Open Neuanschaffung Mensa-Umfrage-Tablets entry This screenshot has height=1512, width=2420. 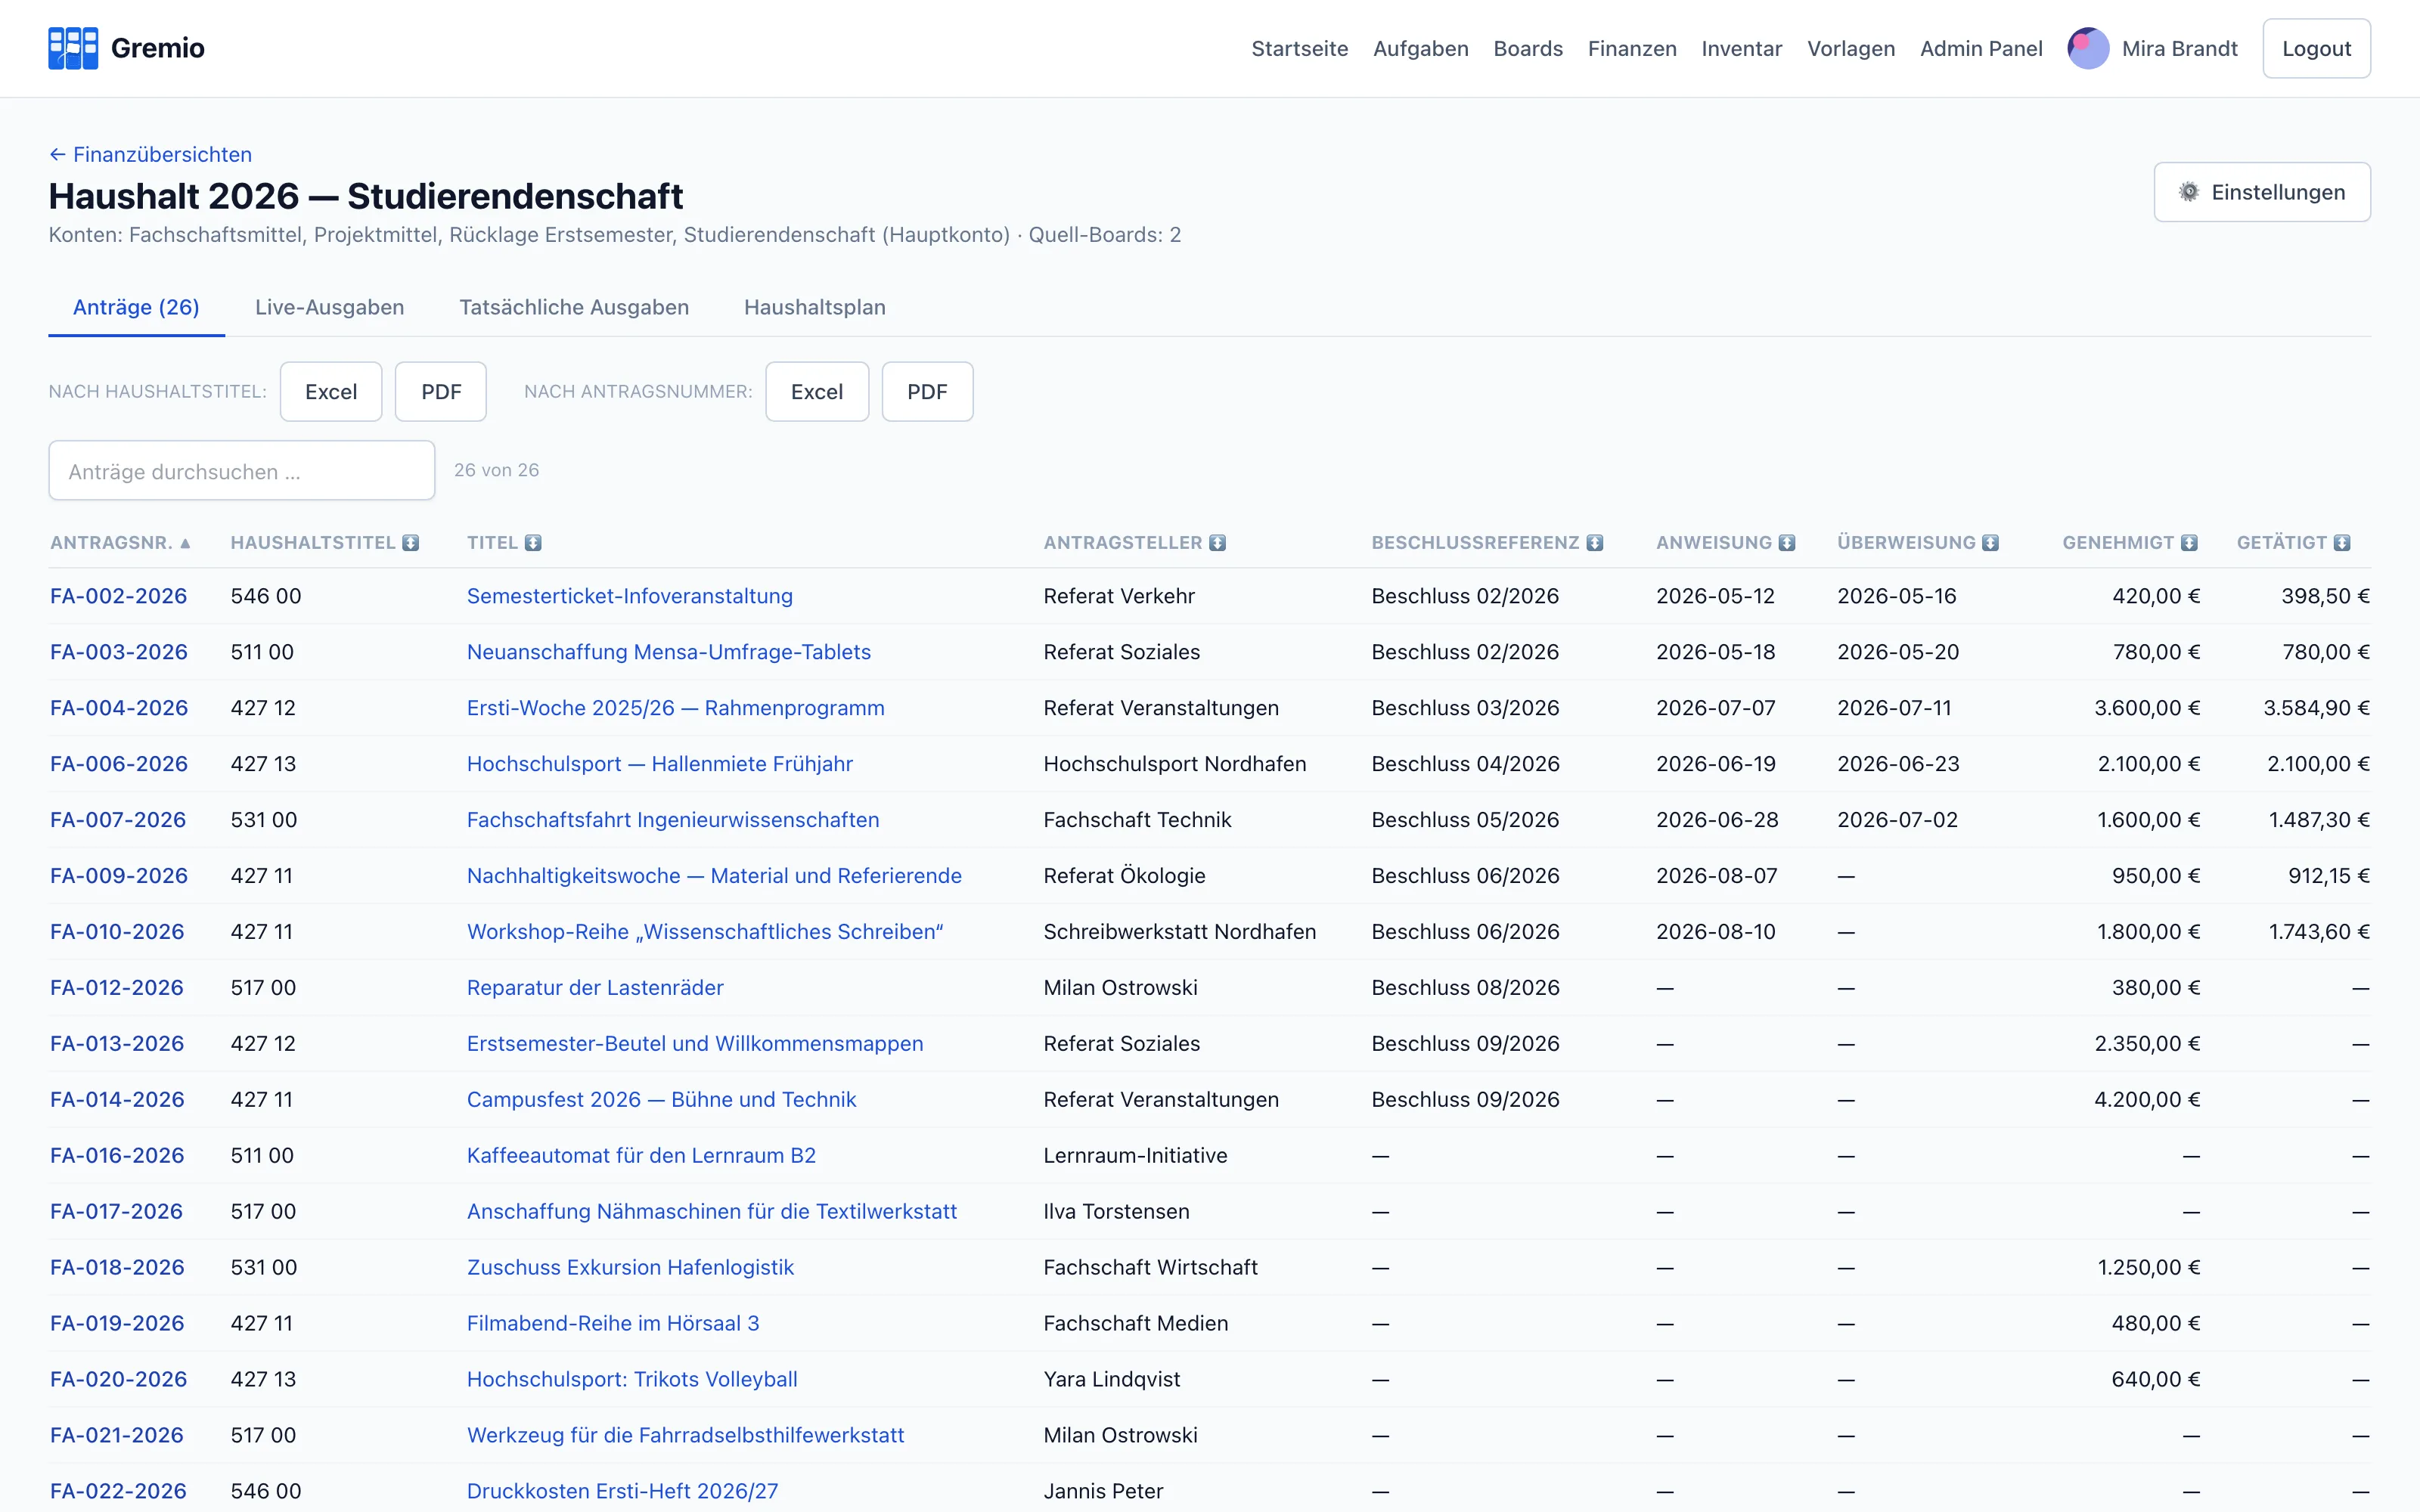point(669,652)
